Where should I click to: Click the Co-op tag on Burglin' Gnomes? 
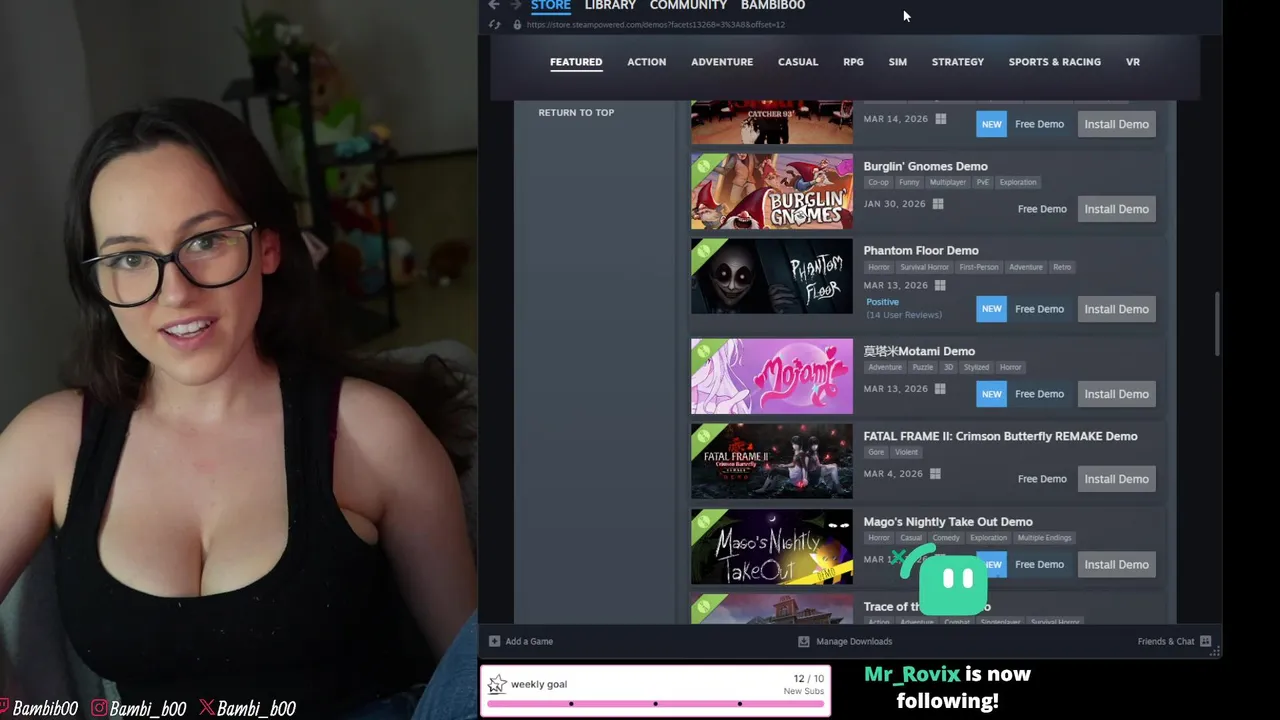pos(878,182)
